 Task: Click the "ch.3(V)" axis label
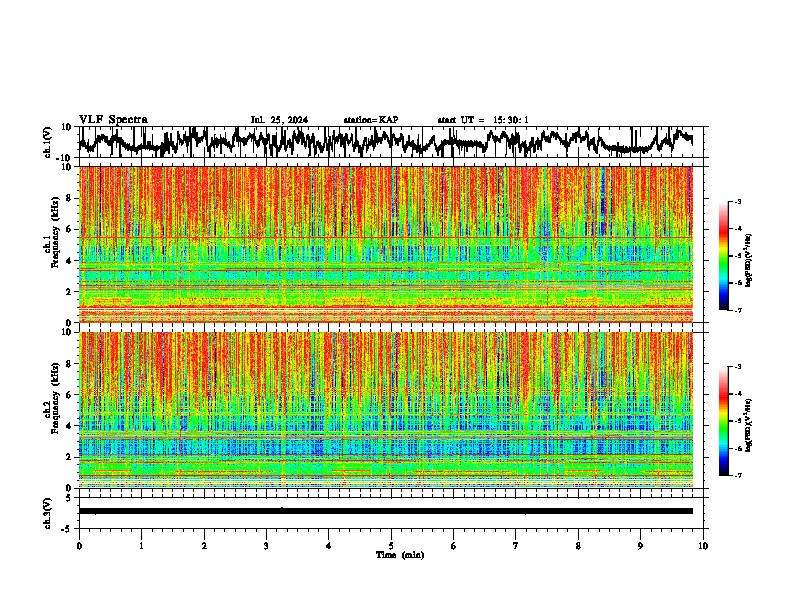pyautogui.click(x=48, y=513)
